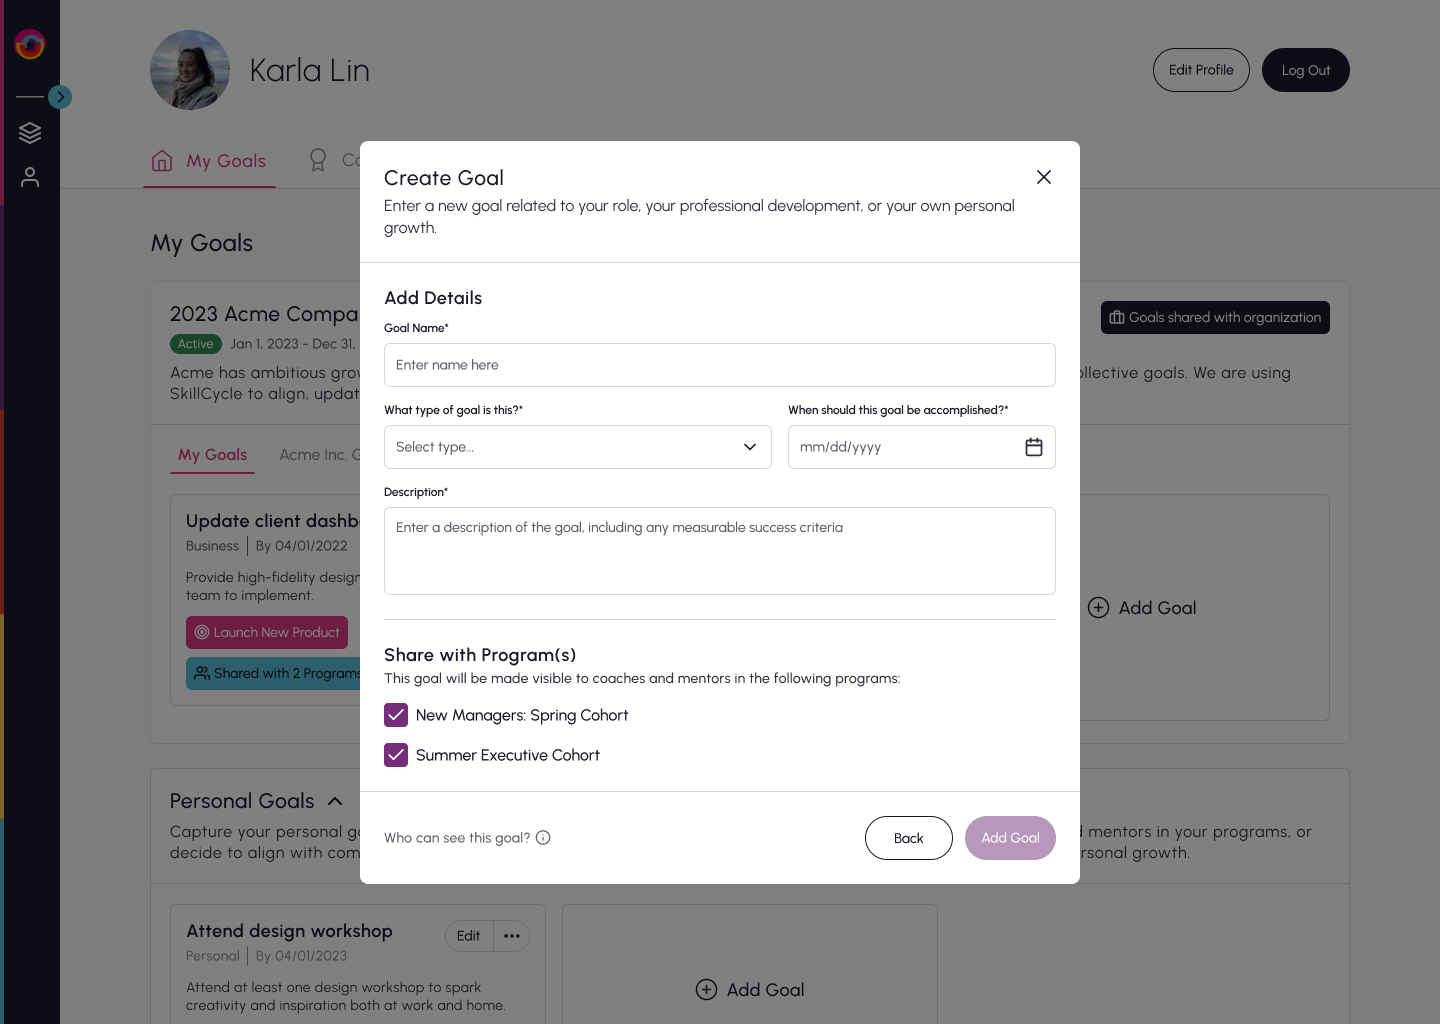Collapse the Personal Goals section
Viewport: 1440px width, 1024px height.
(x=335, y=801)
